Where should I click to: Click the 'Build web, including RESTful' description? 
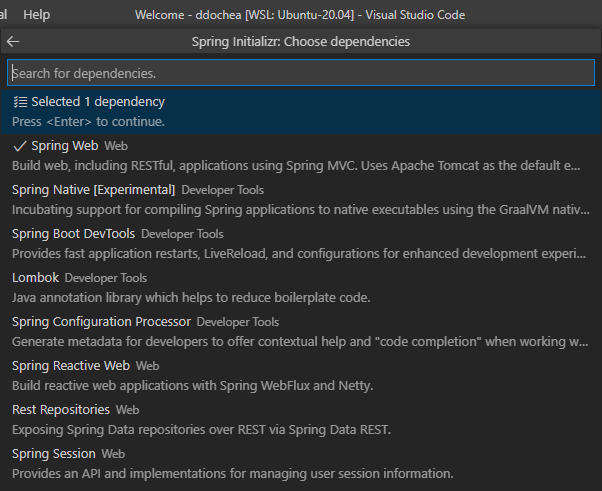296,166
